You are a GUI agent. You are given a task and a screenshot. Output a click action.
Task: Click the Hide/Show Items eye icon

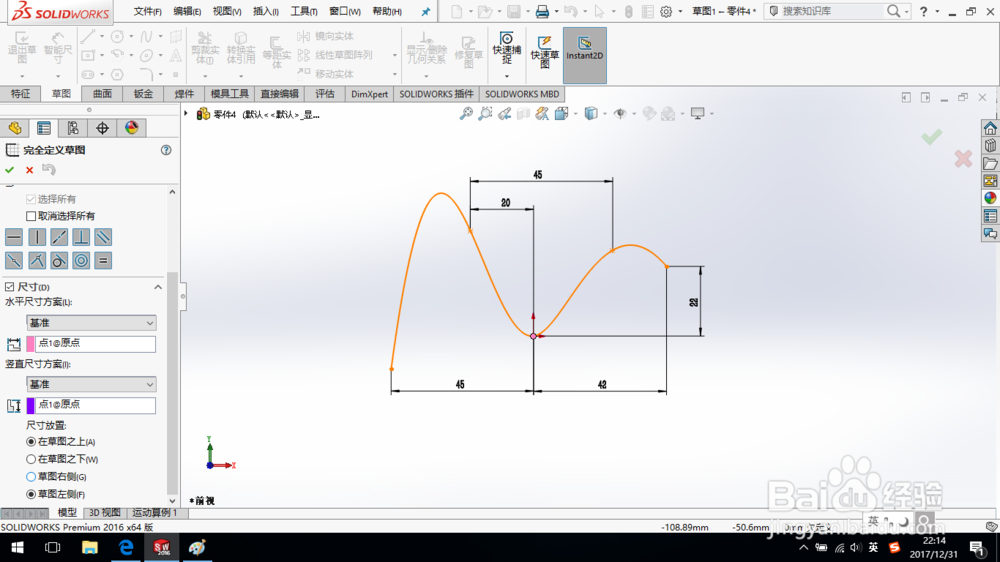(619, 114)
